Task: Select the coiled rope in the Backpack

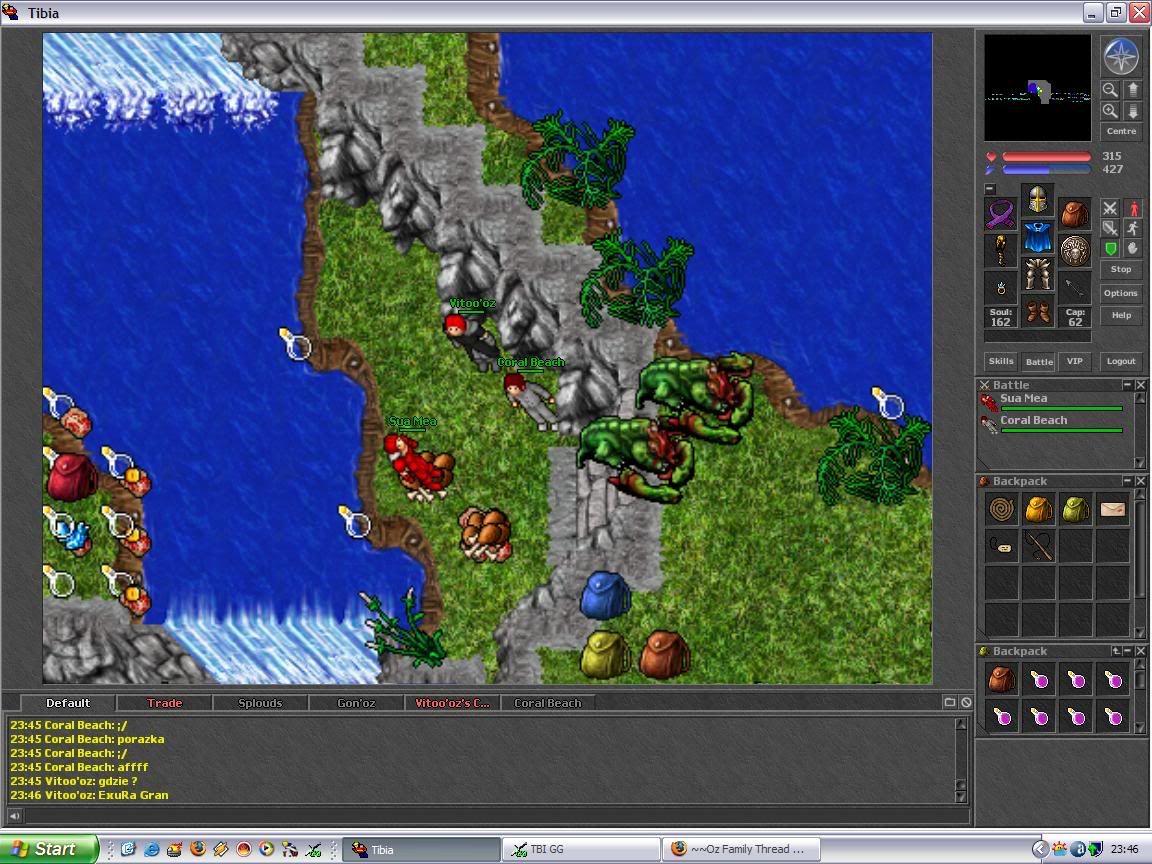Action: pos(1001,509)
